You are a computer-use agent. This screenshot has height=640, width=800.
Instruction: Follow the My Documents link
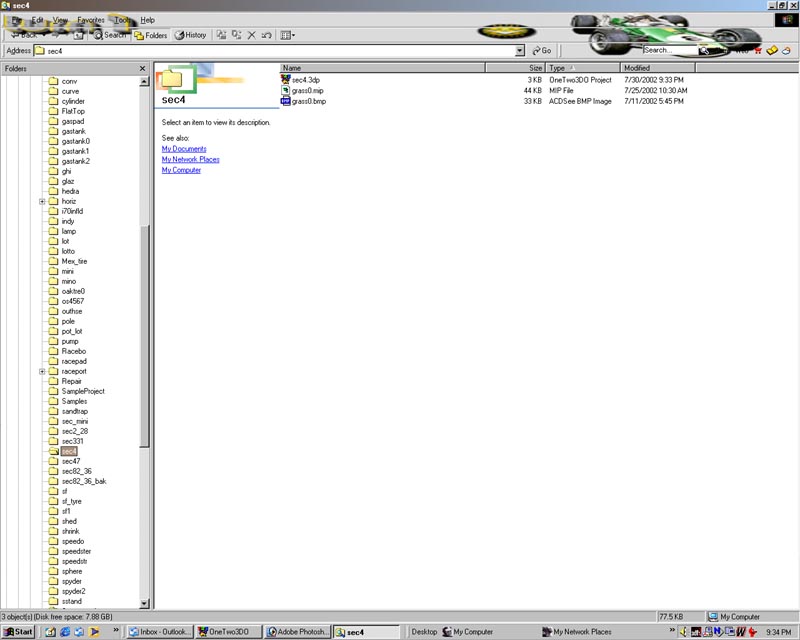[184, 149]
